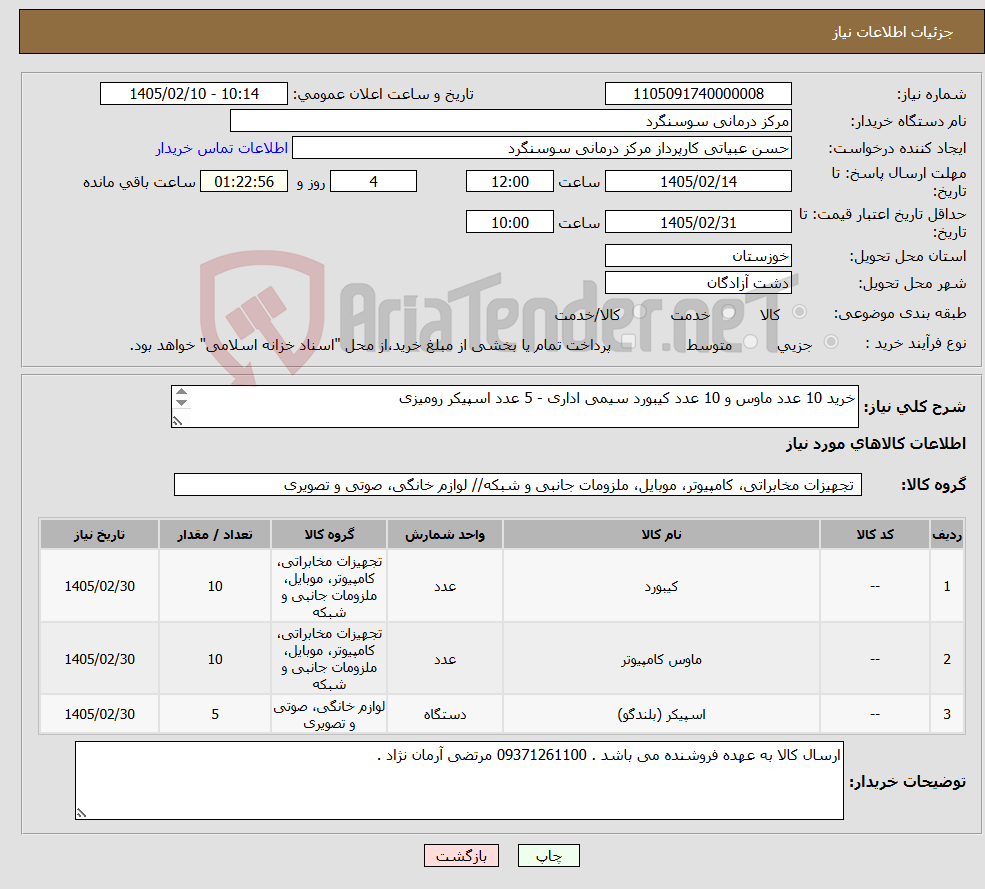Click the announcement date field 1405/02/10 - 10:14
The width and height of the screenshot is (985, 889).
(x=193, y=94)
